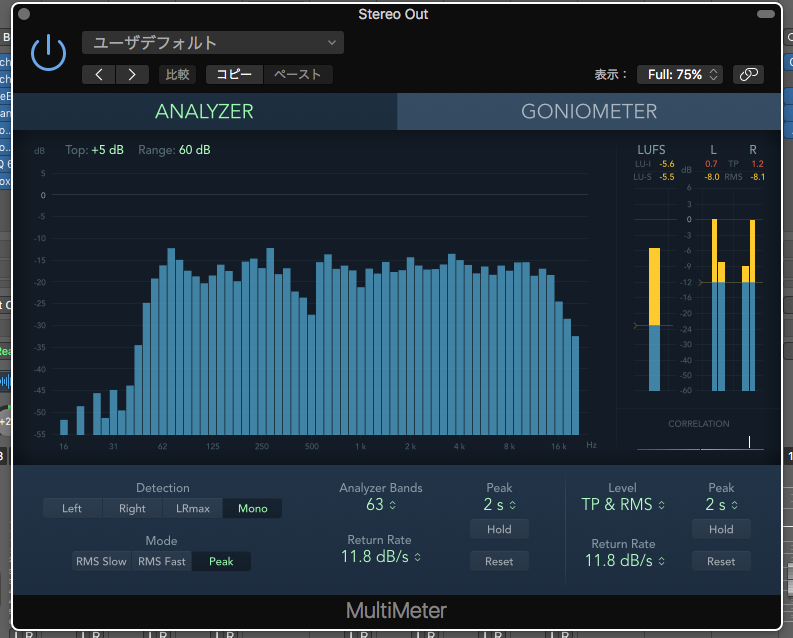Open analyzer Peak 2 s dropdown
Image resolution: width=793 pixels, height=638 pixels.
(x=499, y=504)
